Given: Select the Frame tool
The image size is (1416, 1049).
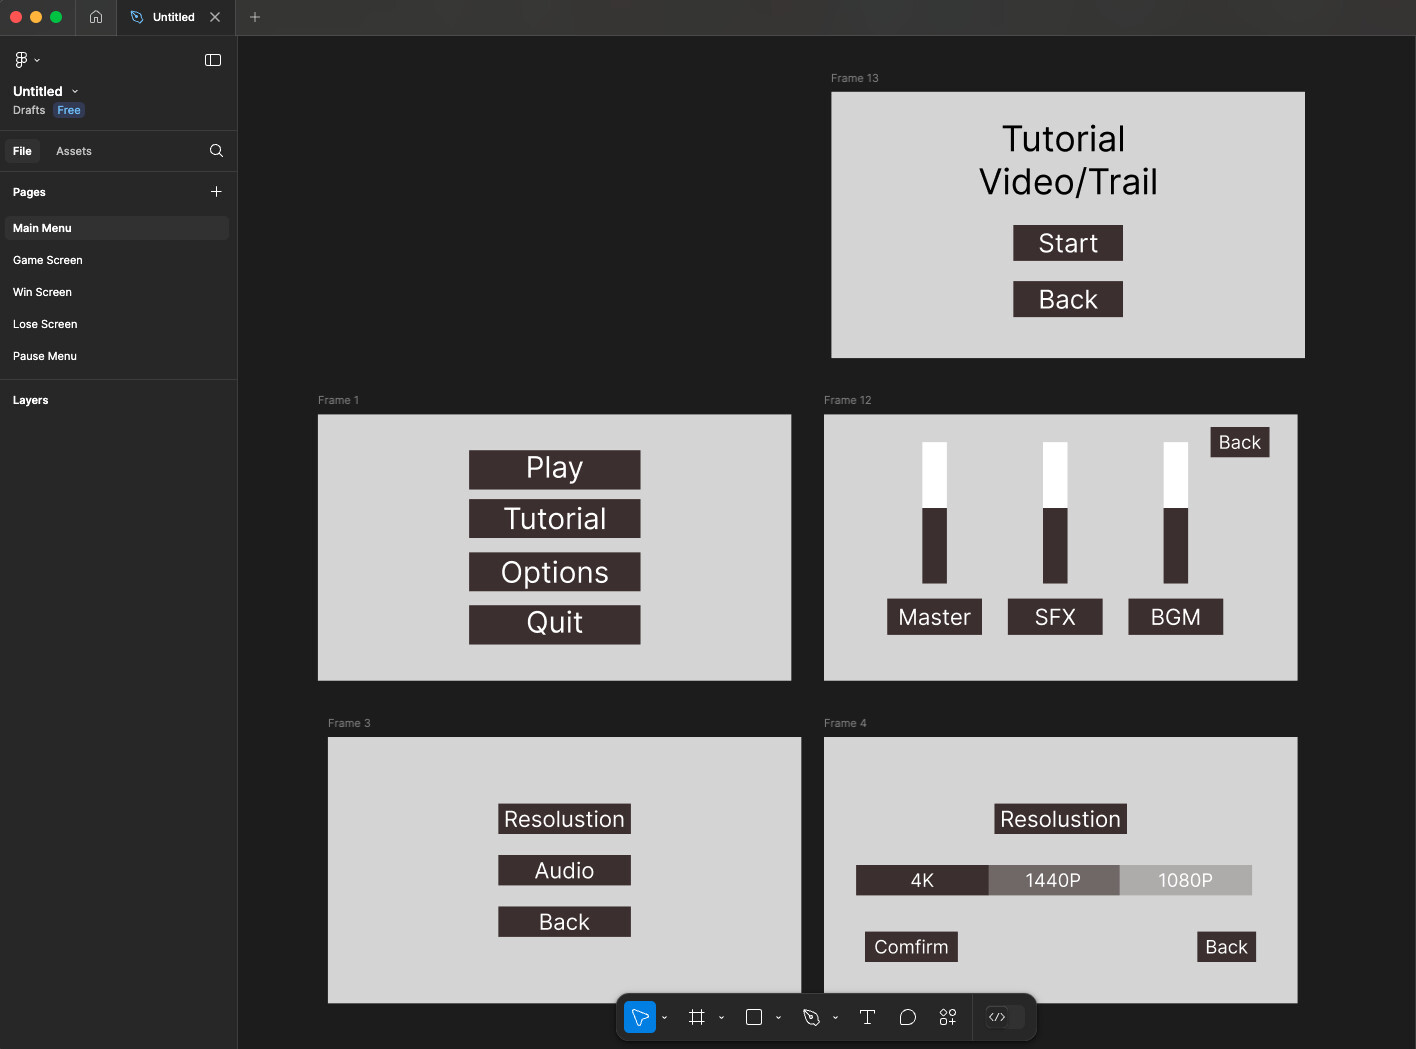Looking at the screenshot, I should point(697,1017).
